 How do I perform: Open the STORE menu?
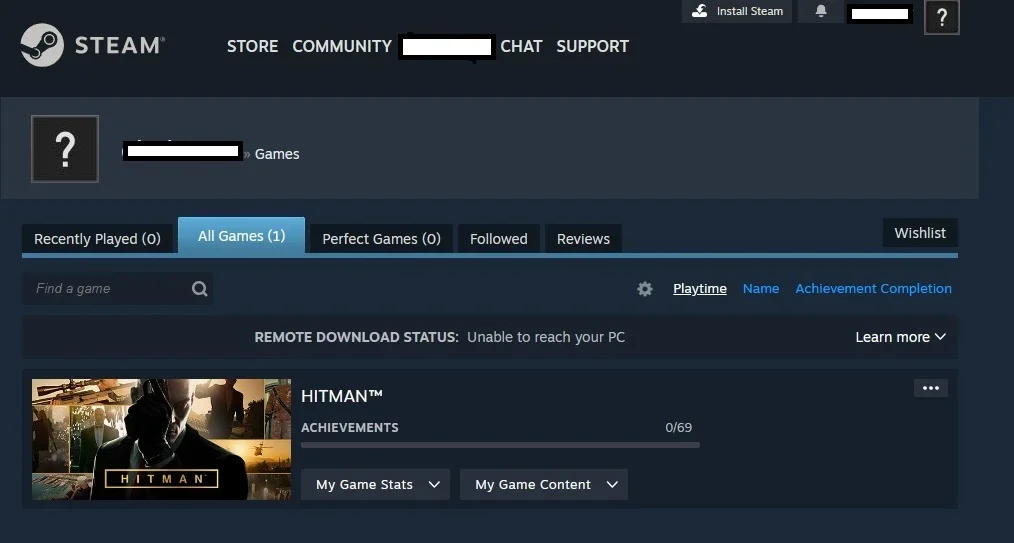(252, 47)
